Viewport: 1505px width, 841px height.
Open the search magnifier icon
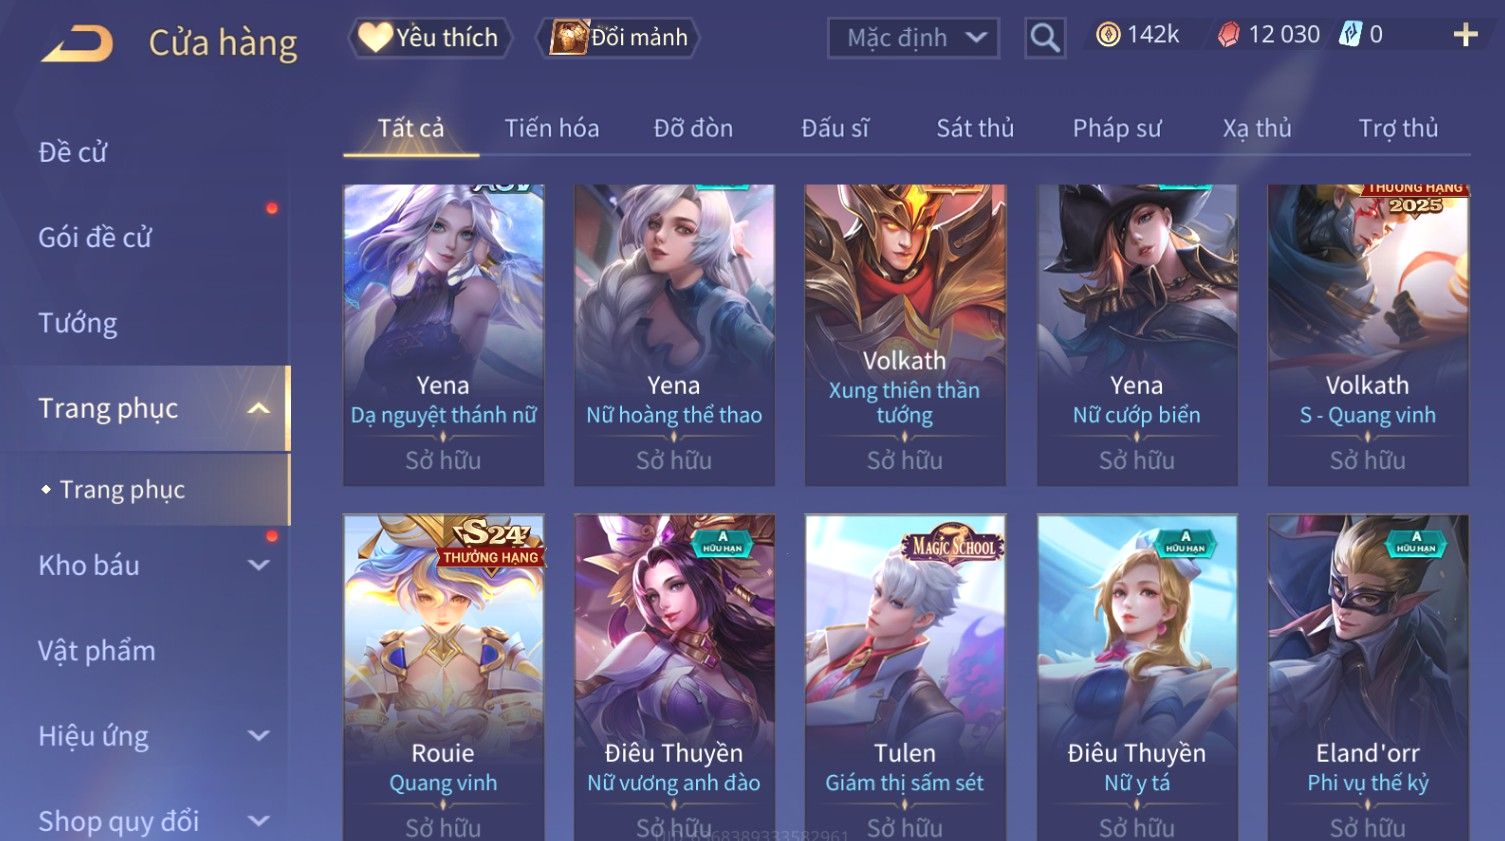[x=1045, y=38]
